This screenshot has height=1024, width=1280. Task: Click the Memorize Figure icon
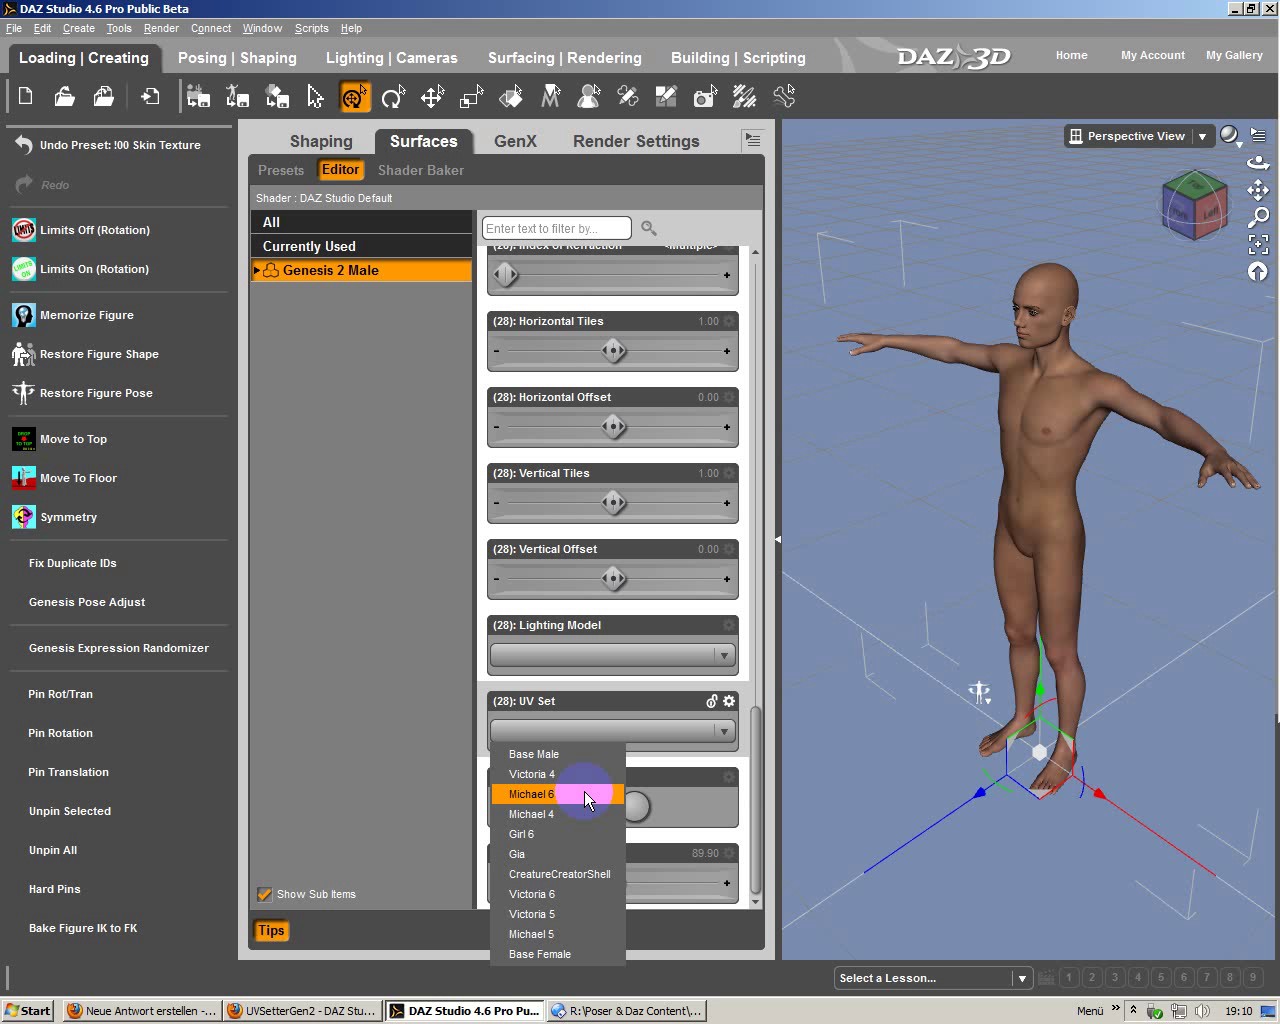pyautogui.click(x=23, y=315)
